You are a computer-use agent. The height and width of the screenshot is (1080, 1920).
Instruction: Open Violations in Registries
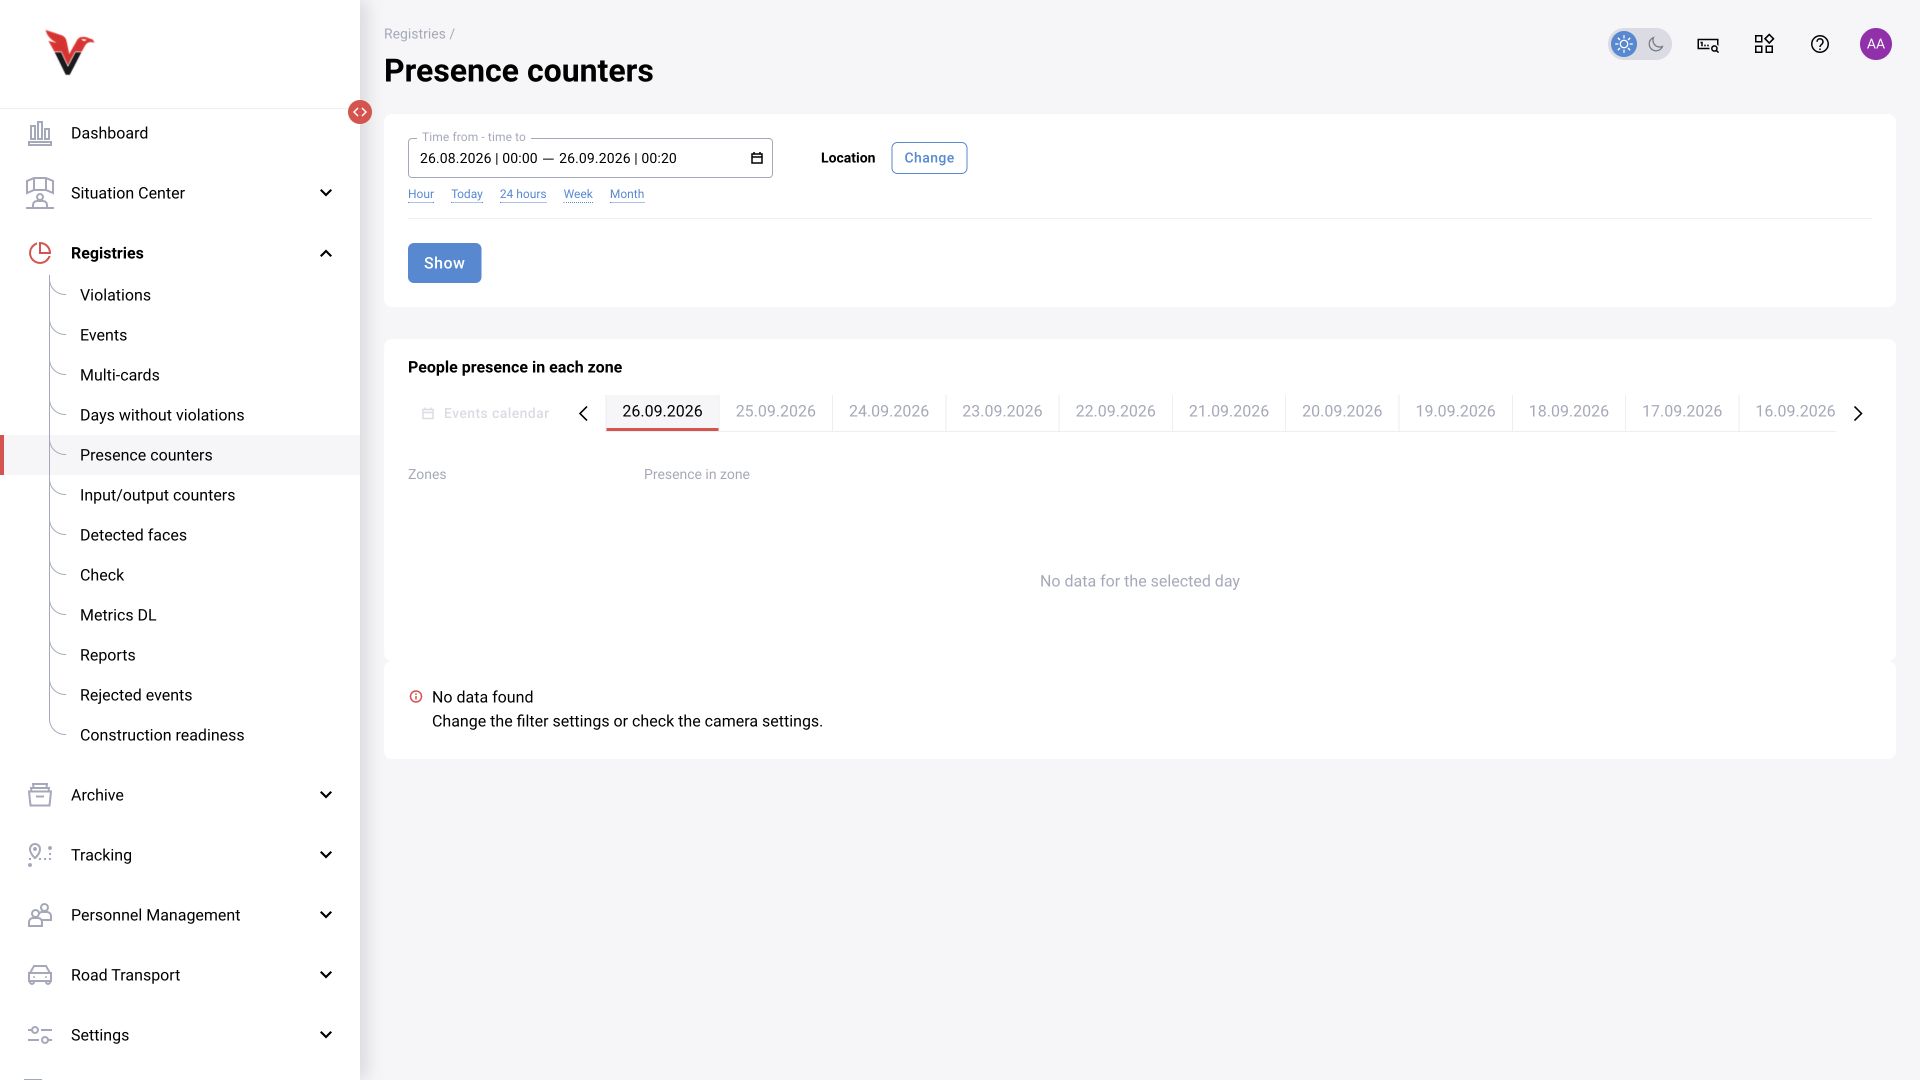point(115,295)
